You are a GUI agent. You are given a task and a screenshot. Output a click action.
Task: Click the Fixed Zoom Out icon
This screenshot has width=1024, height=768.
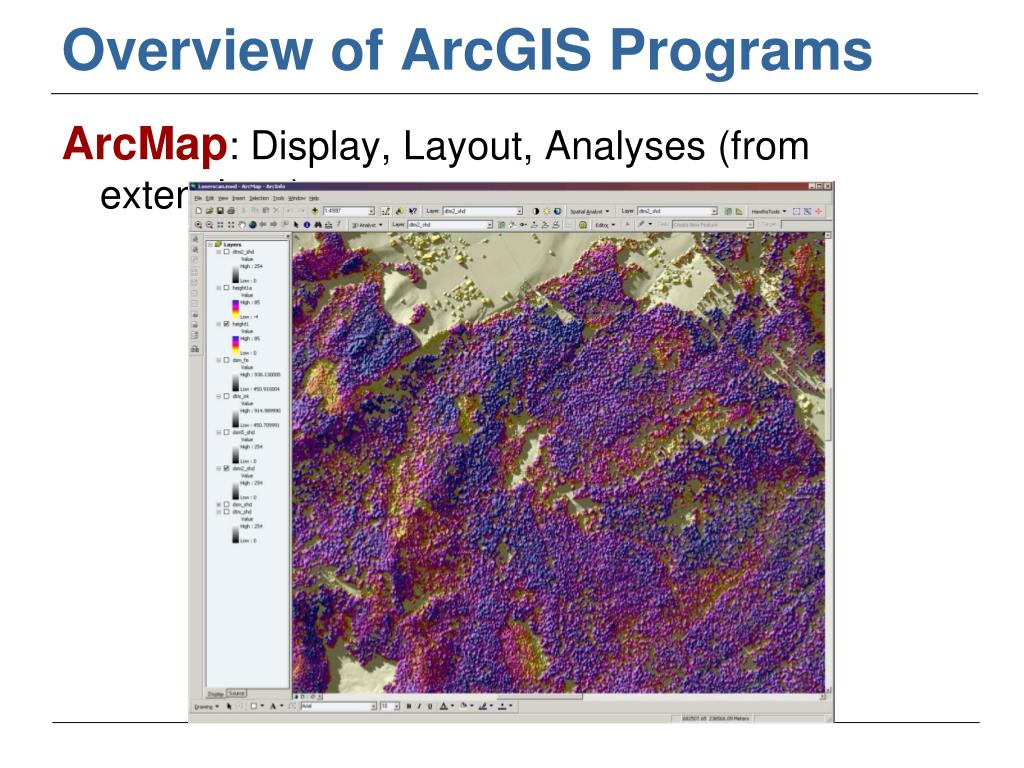point(231,225)
